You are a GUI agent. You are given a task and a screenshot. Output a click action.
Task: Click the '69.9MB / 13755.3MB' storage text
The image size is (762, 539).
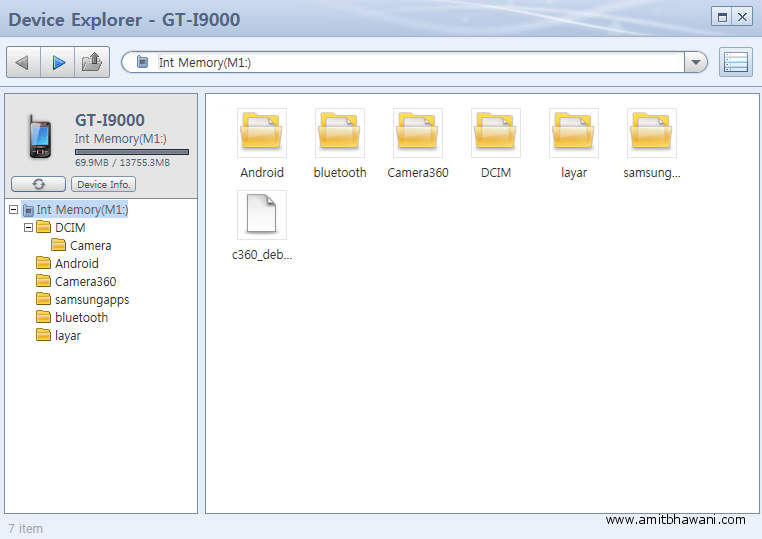tap(122, 163)
